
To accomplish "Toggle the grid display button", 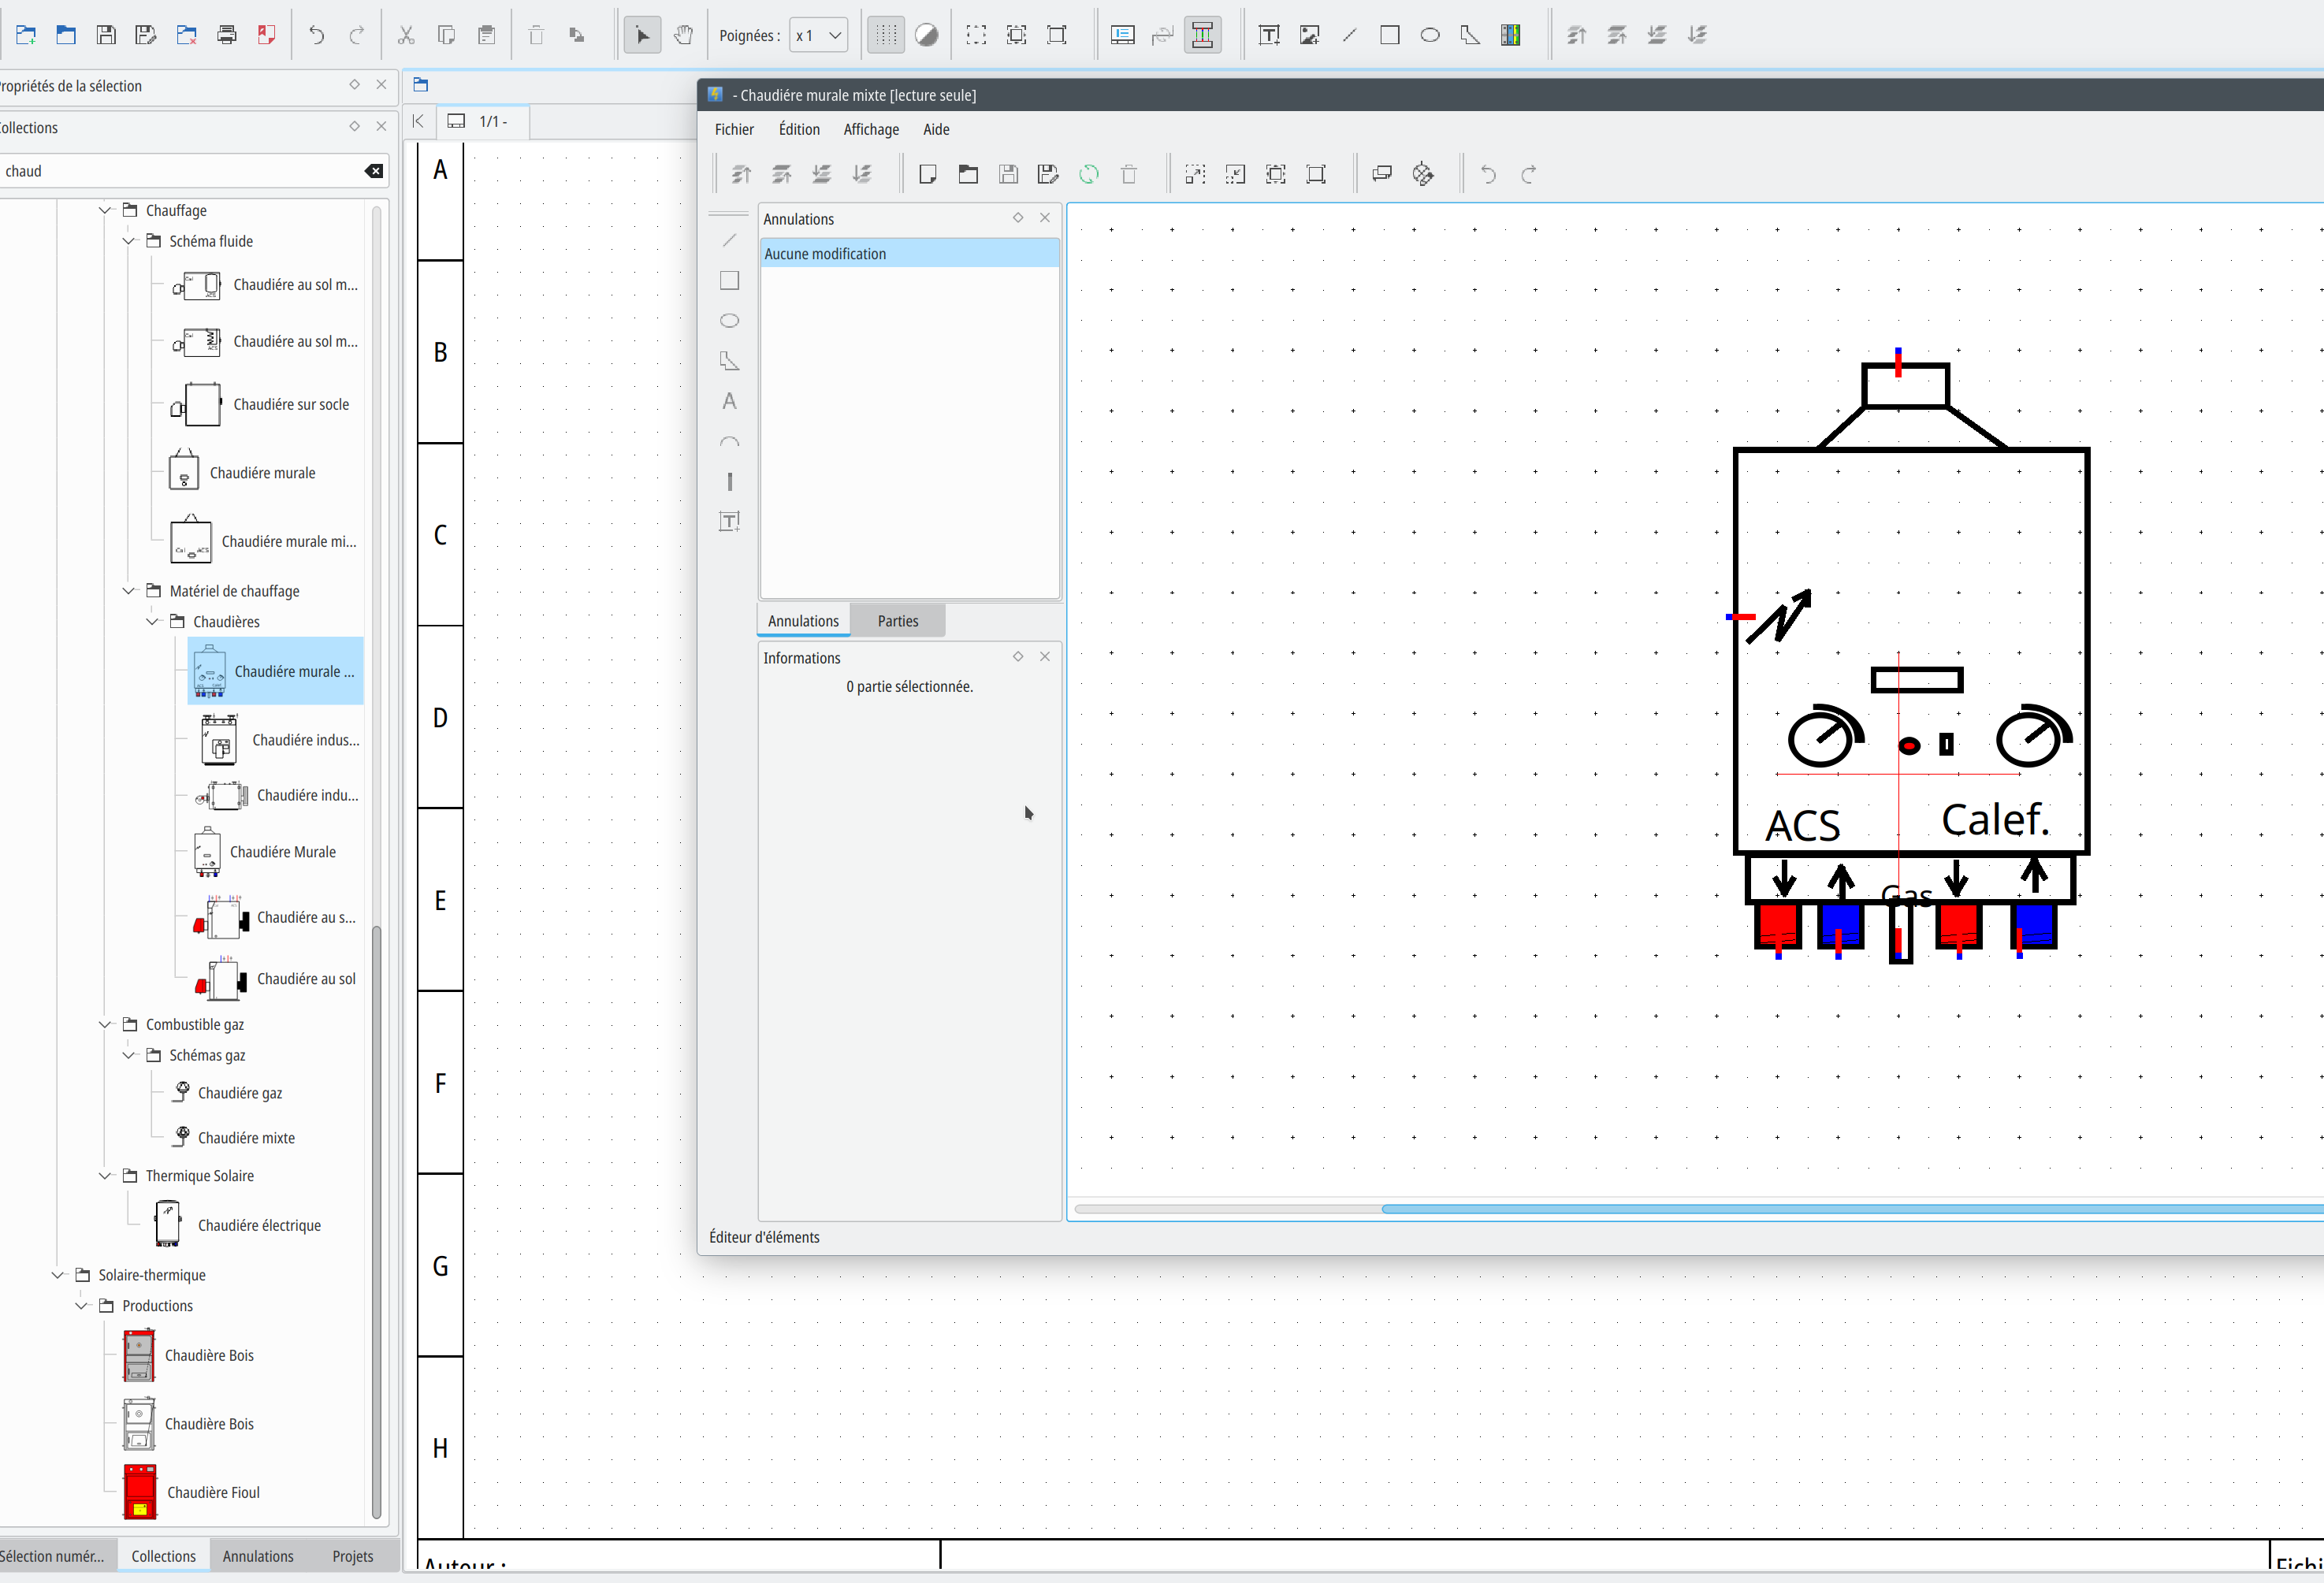I will [x=886, y=35].
